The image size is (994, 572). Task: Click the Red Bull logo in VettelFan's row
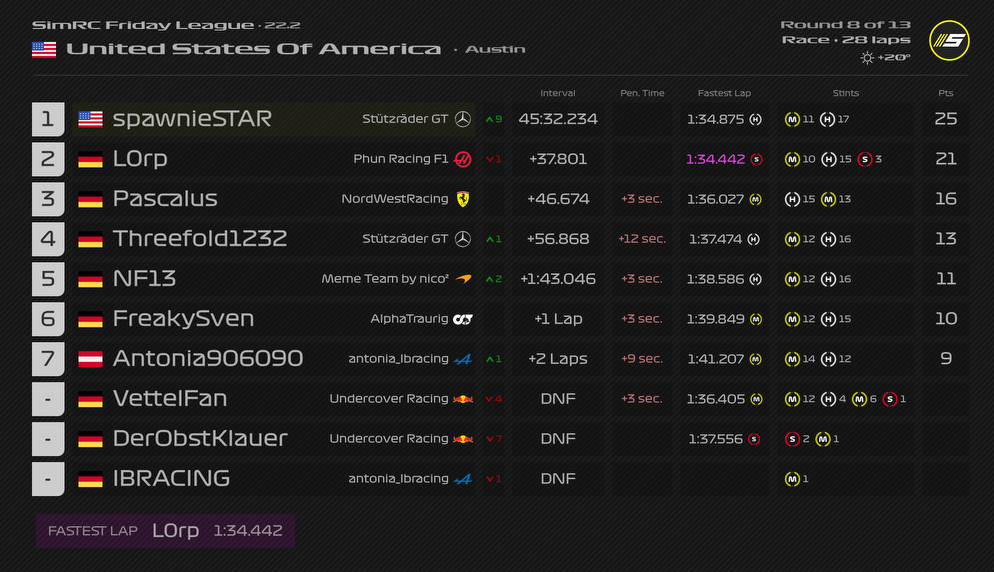[x=462, y=399]
